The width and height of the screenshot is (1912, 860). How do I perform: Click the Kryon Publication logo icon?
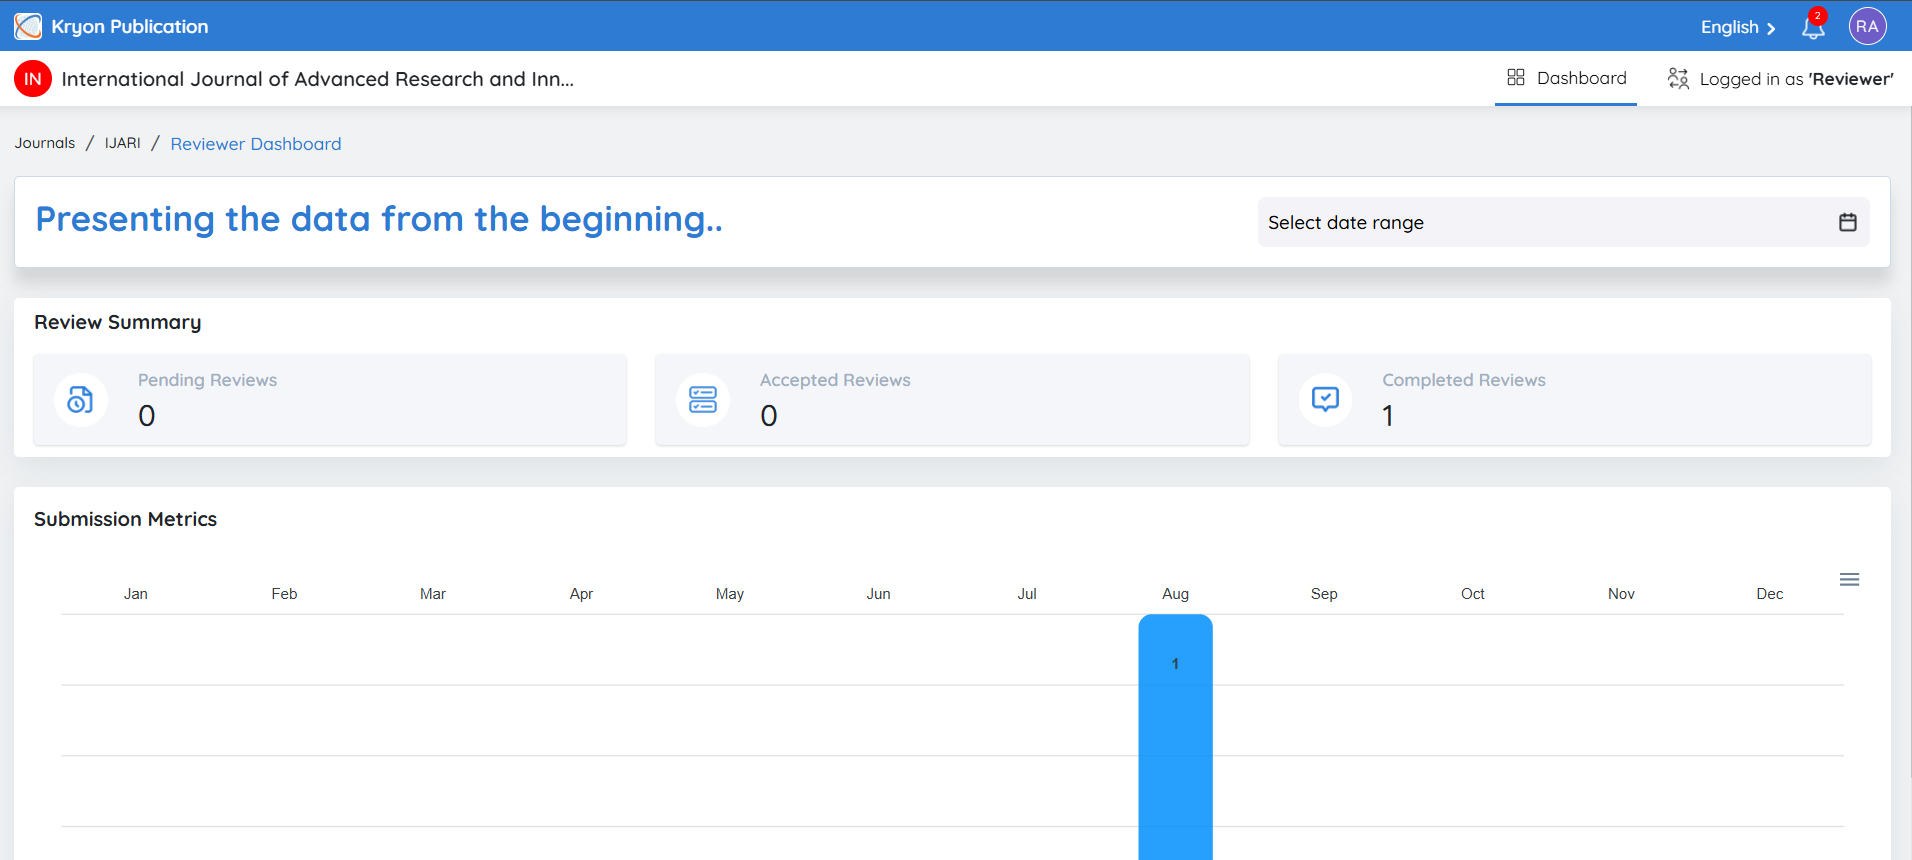pyautogui.click(x=28, y=26)
